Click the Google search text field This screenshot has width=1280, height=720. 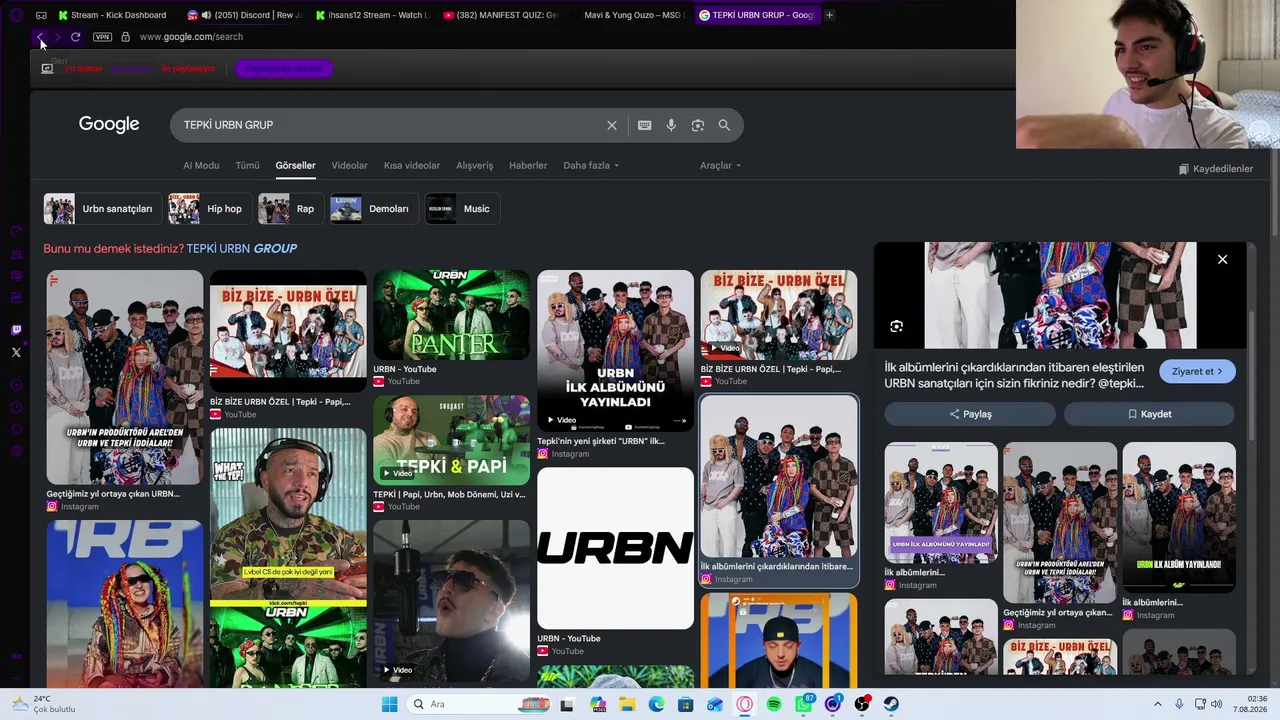[x=390, y=125]
